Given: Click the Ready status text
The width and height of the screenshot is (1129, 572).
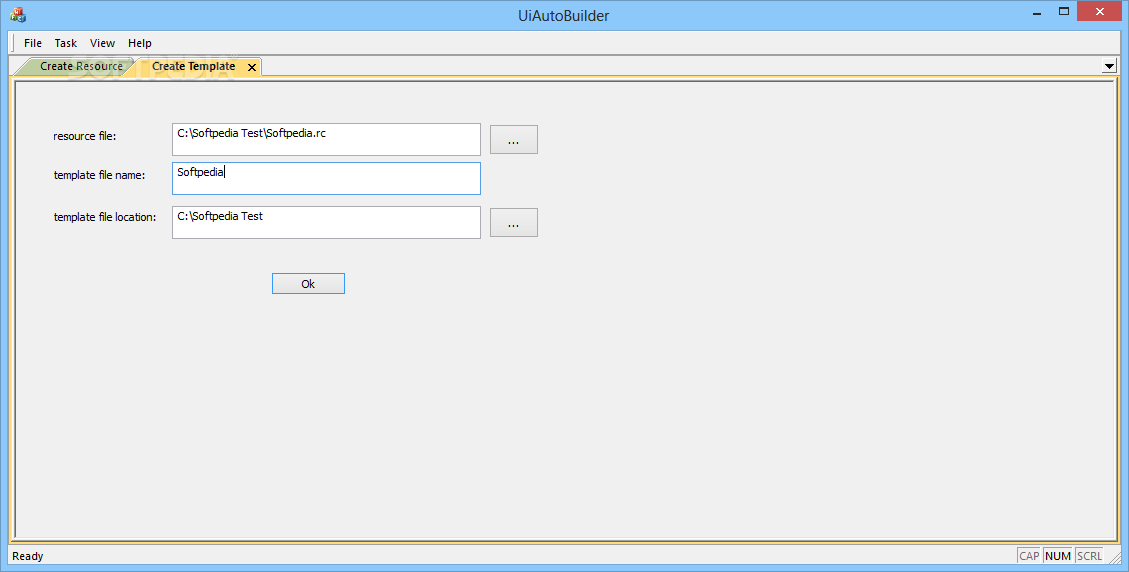Looking at the screenshot, I should pyautogui.click(x=27, y=556).
